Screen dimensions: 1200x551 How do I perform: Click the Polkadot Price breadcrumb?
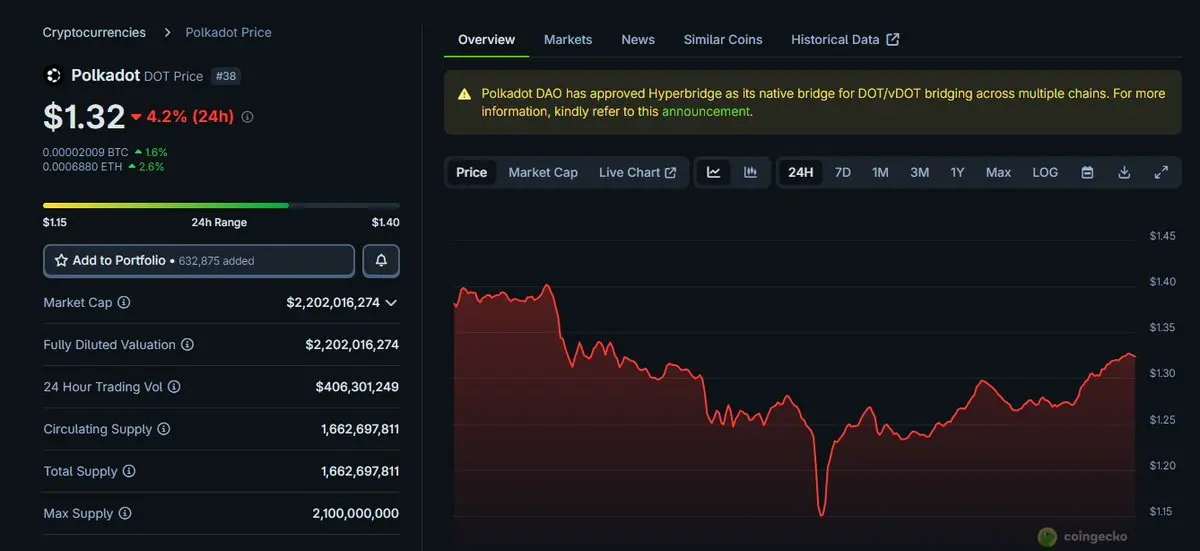229,32
